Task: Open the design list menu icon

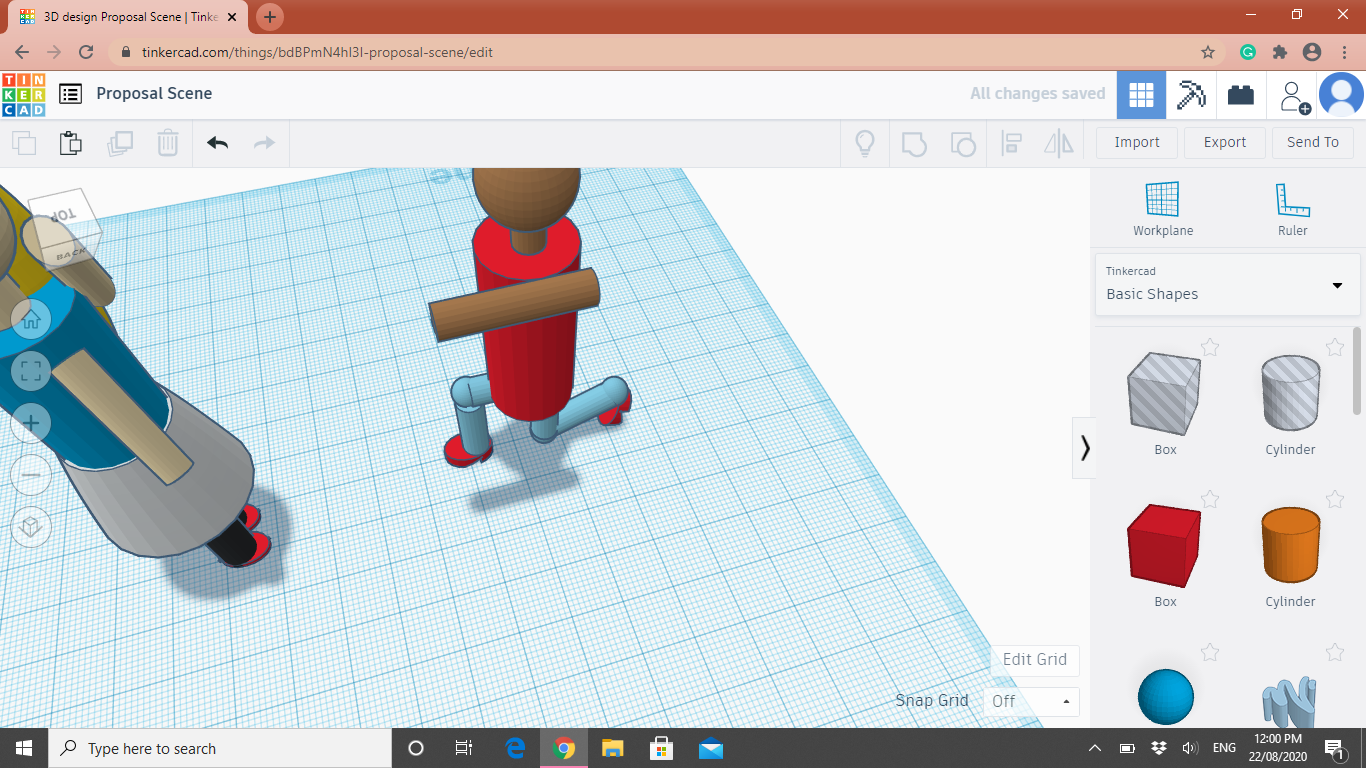Action: pyautogui.click(x=70, y=94)
